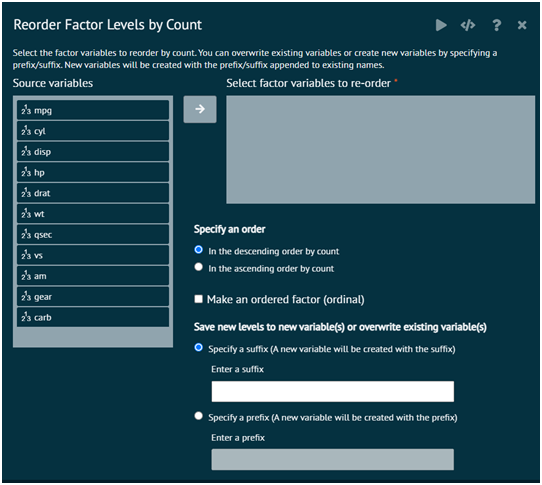
Task: Select the am source variable
Action: tap(93, 276)
